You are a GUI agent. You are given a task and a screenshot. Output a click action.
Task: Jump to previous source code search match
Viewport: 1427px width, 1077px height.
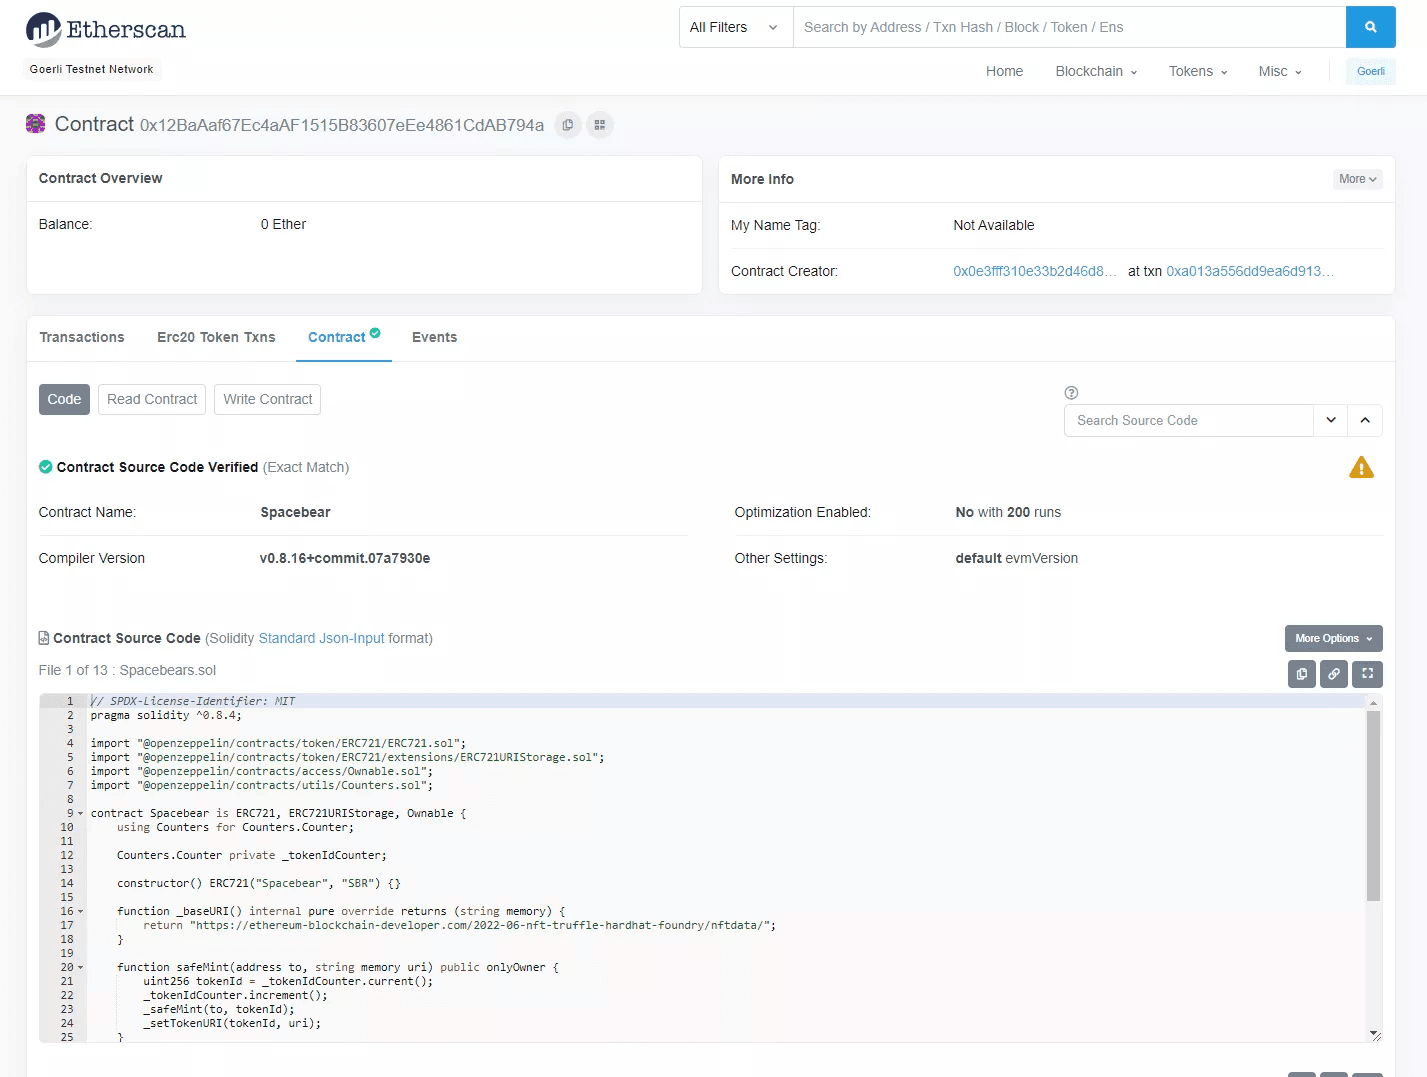[x=1365, y=420]
